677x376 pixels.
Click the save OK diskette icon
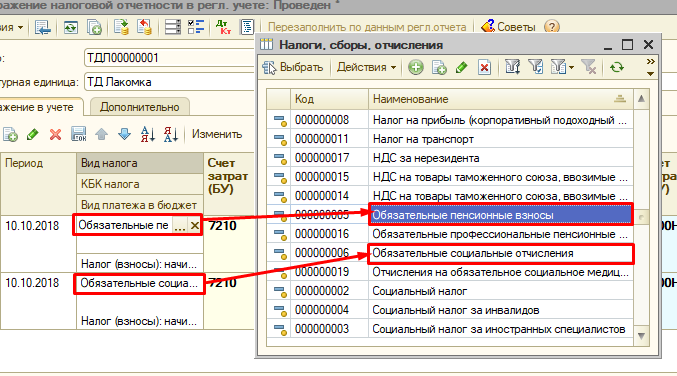[79, 134]
